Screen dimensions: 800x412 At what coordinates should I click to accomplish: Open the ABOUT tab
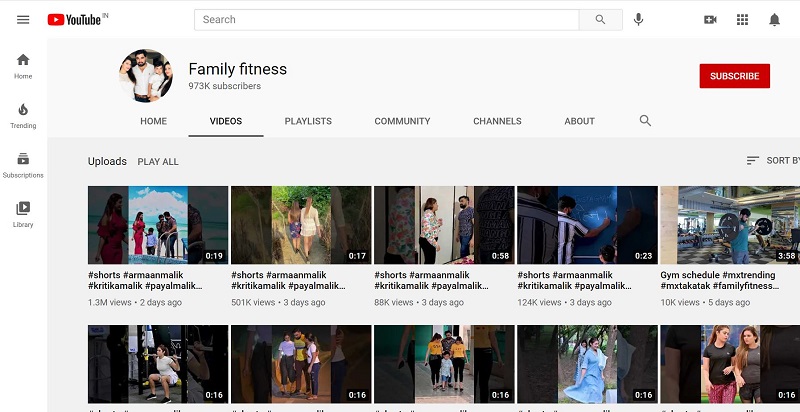pos(580,121)
